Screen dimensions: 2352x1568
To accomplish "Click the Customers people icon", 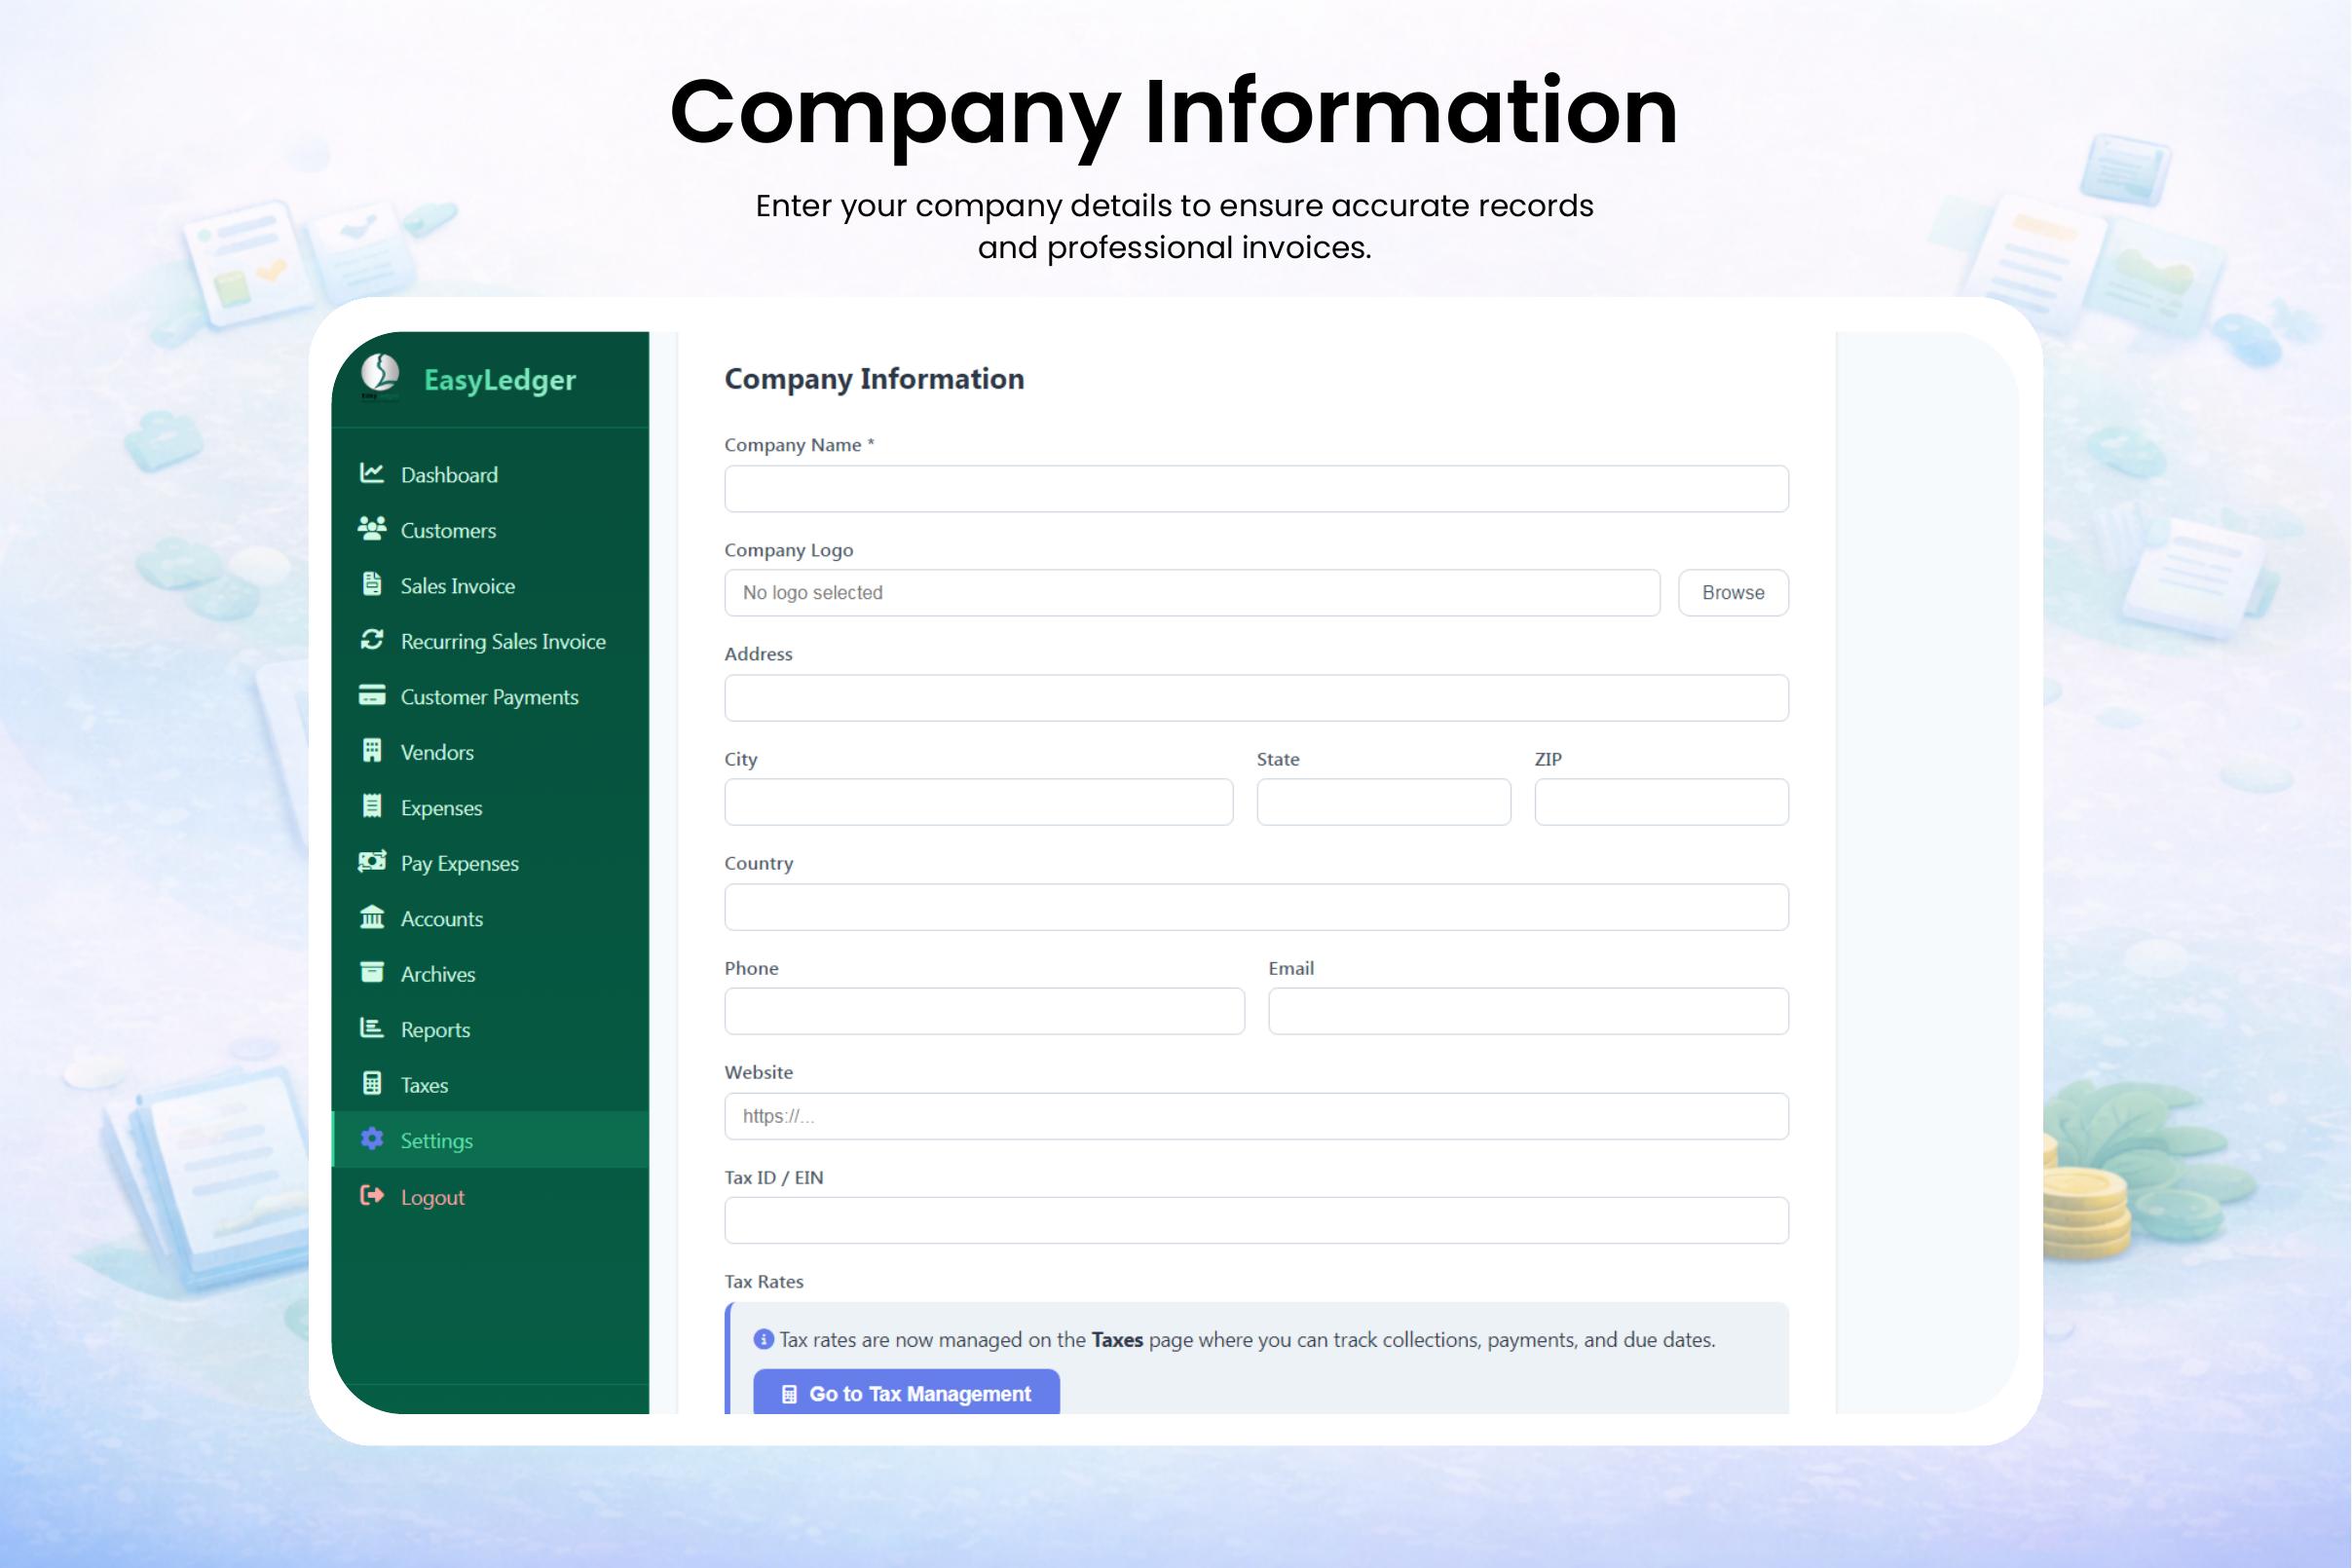I will [372, 529].
